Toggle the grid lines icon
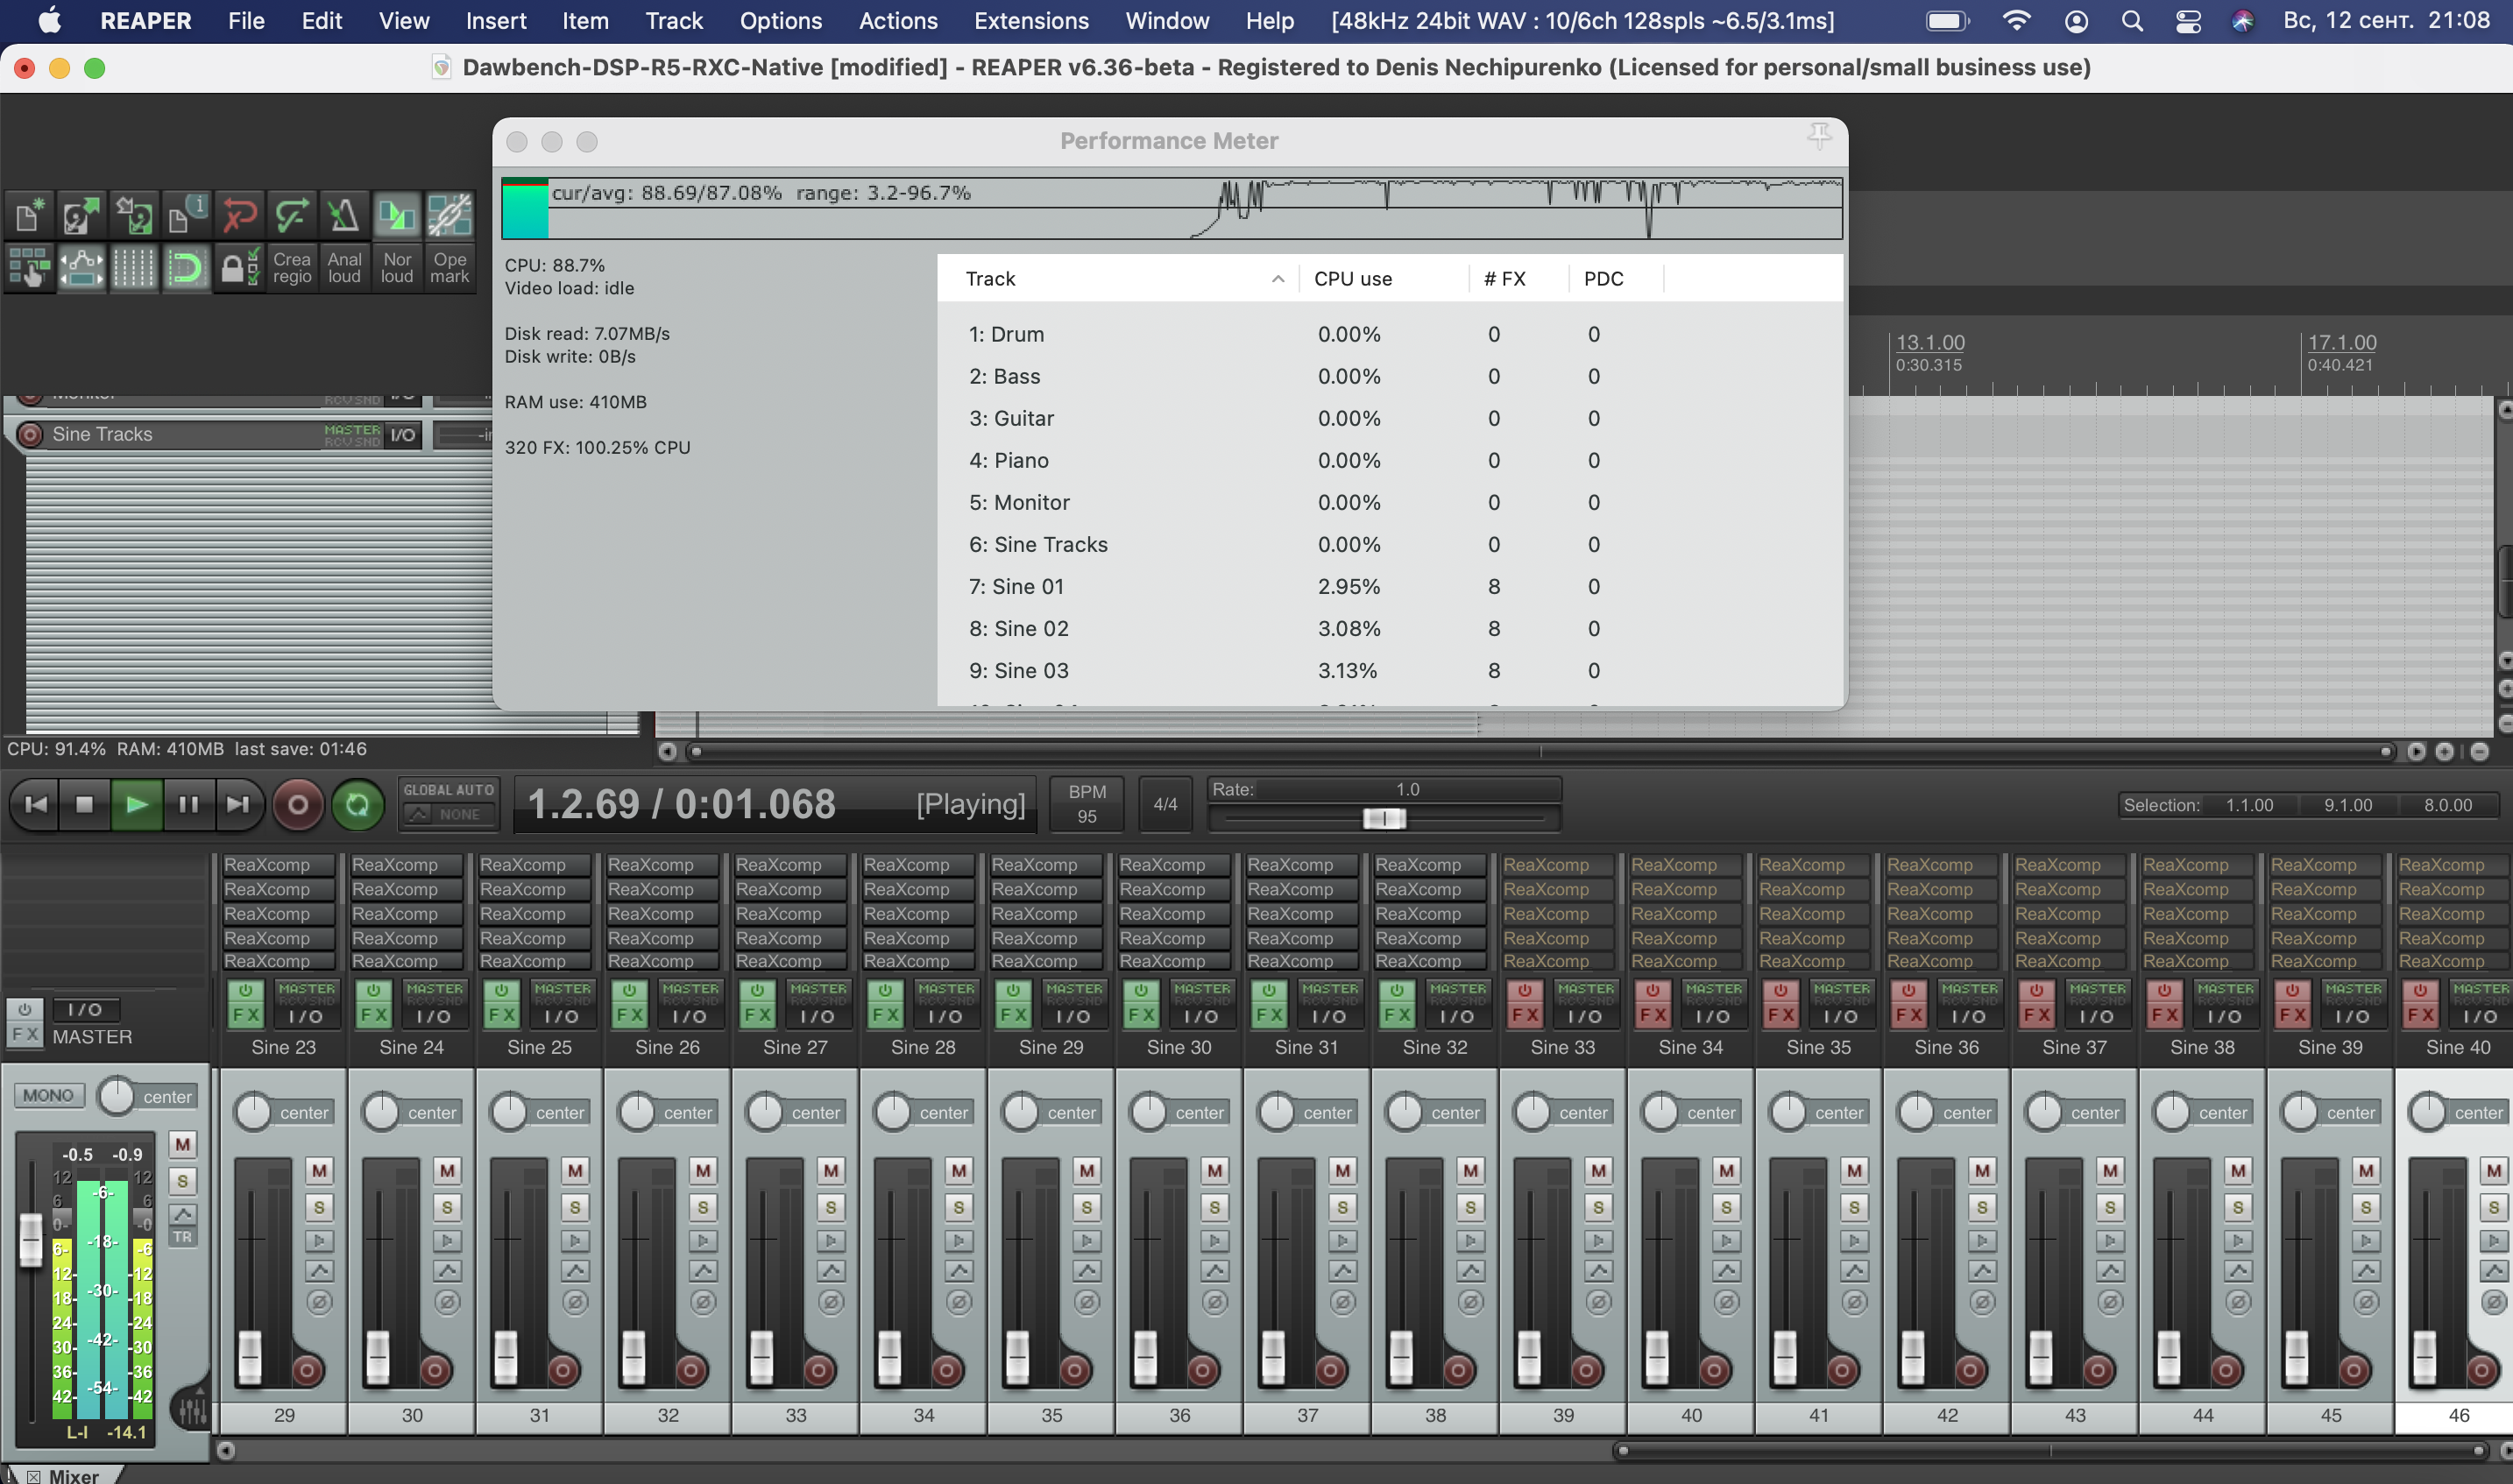Viewport: 2513px width, 1484px height. click(x=133, y=268)
